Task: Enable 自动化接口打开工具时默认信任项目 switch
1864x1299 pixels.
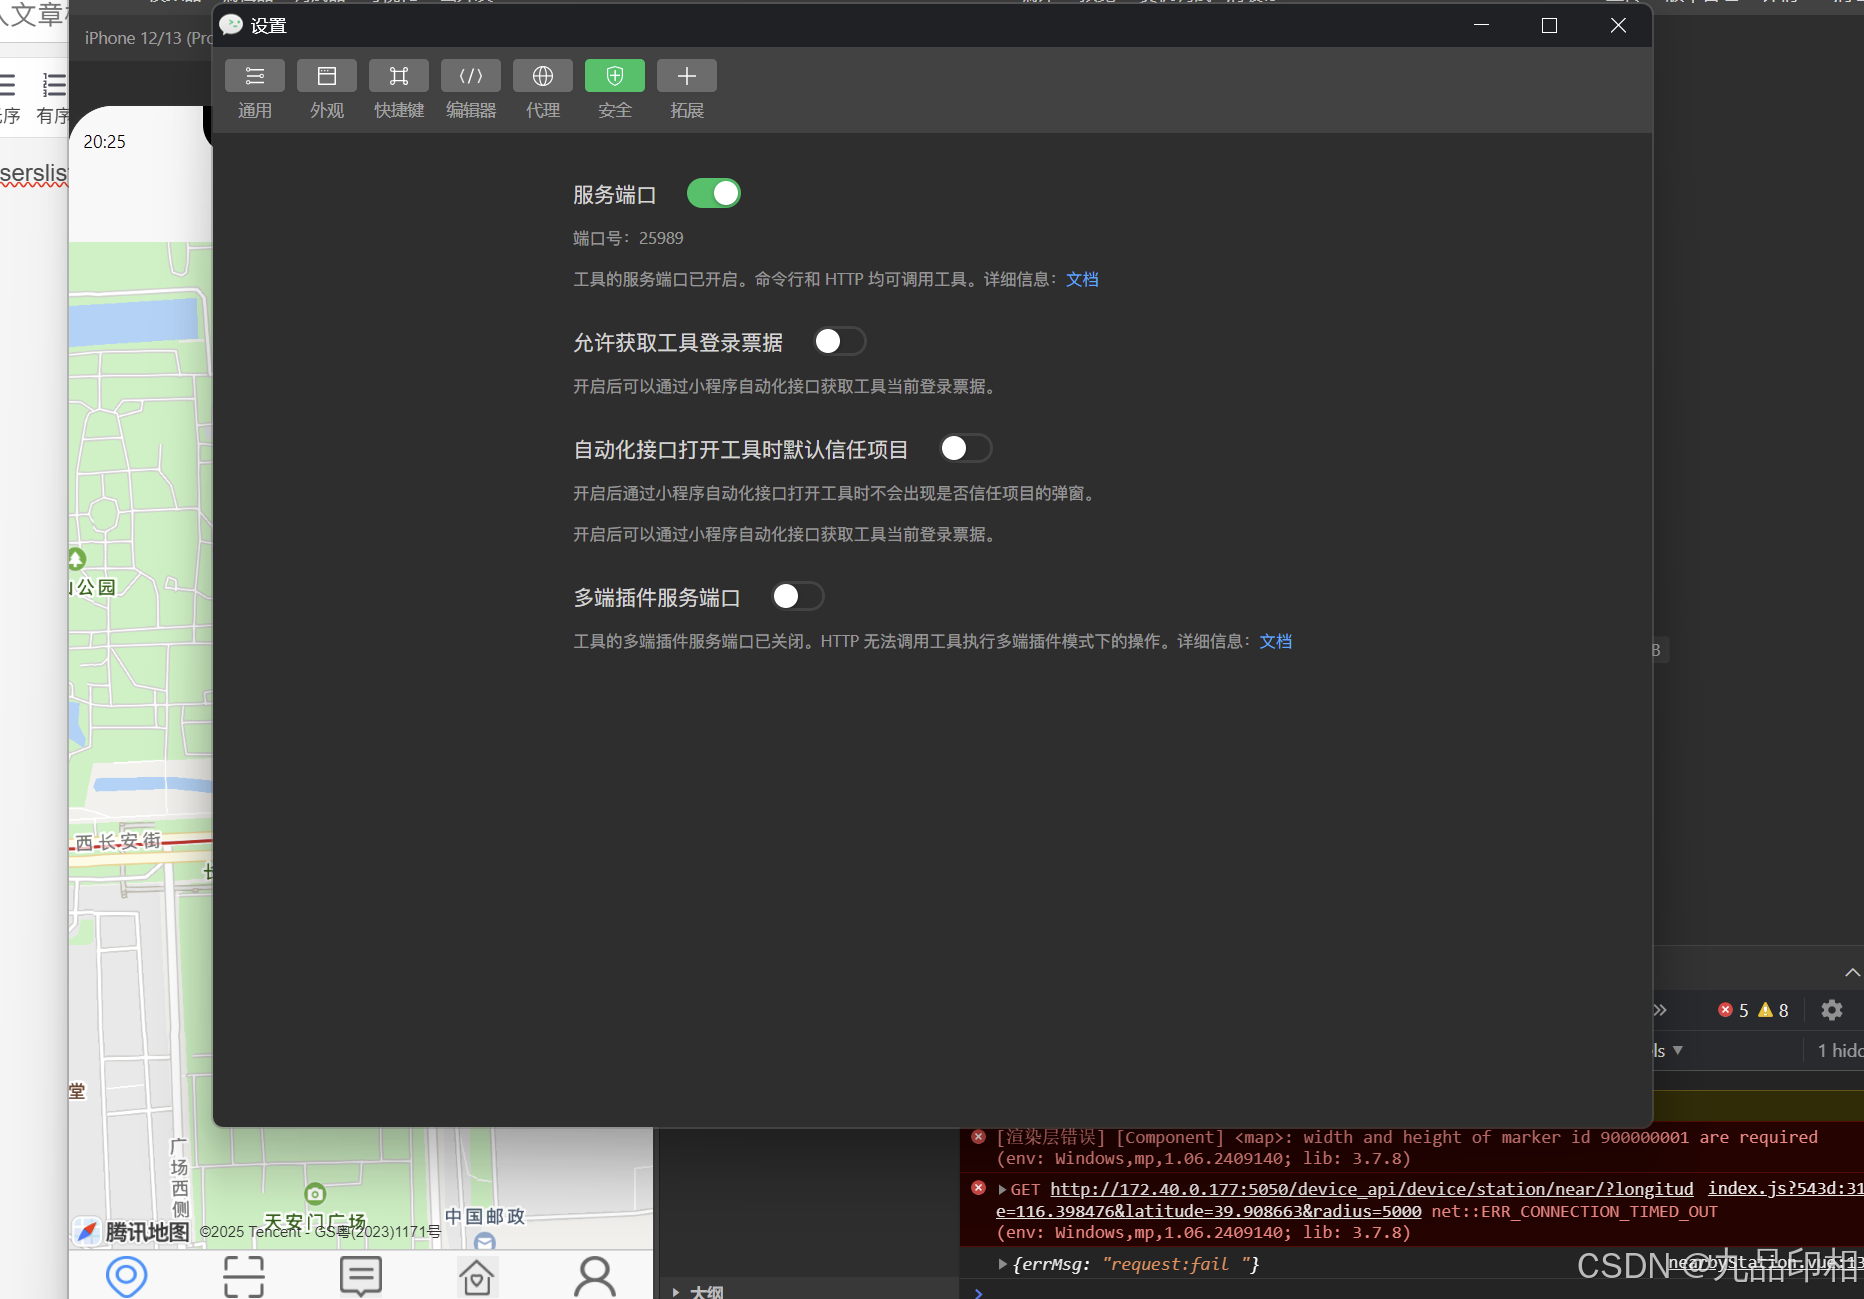Action: coord(965,448)
